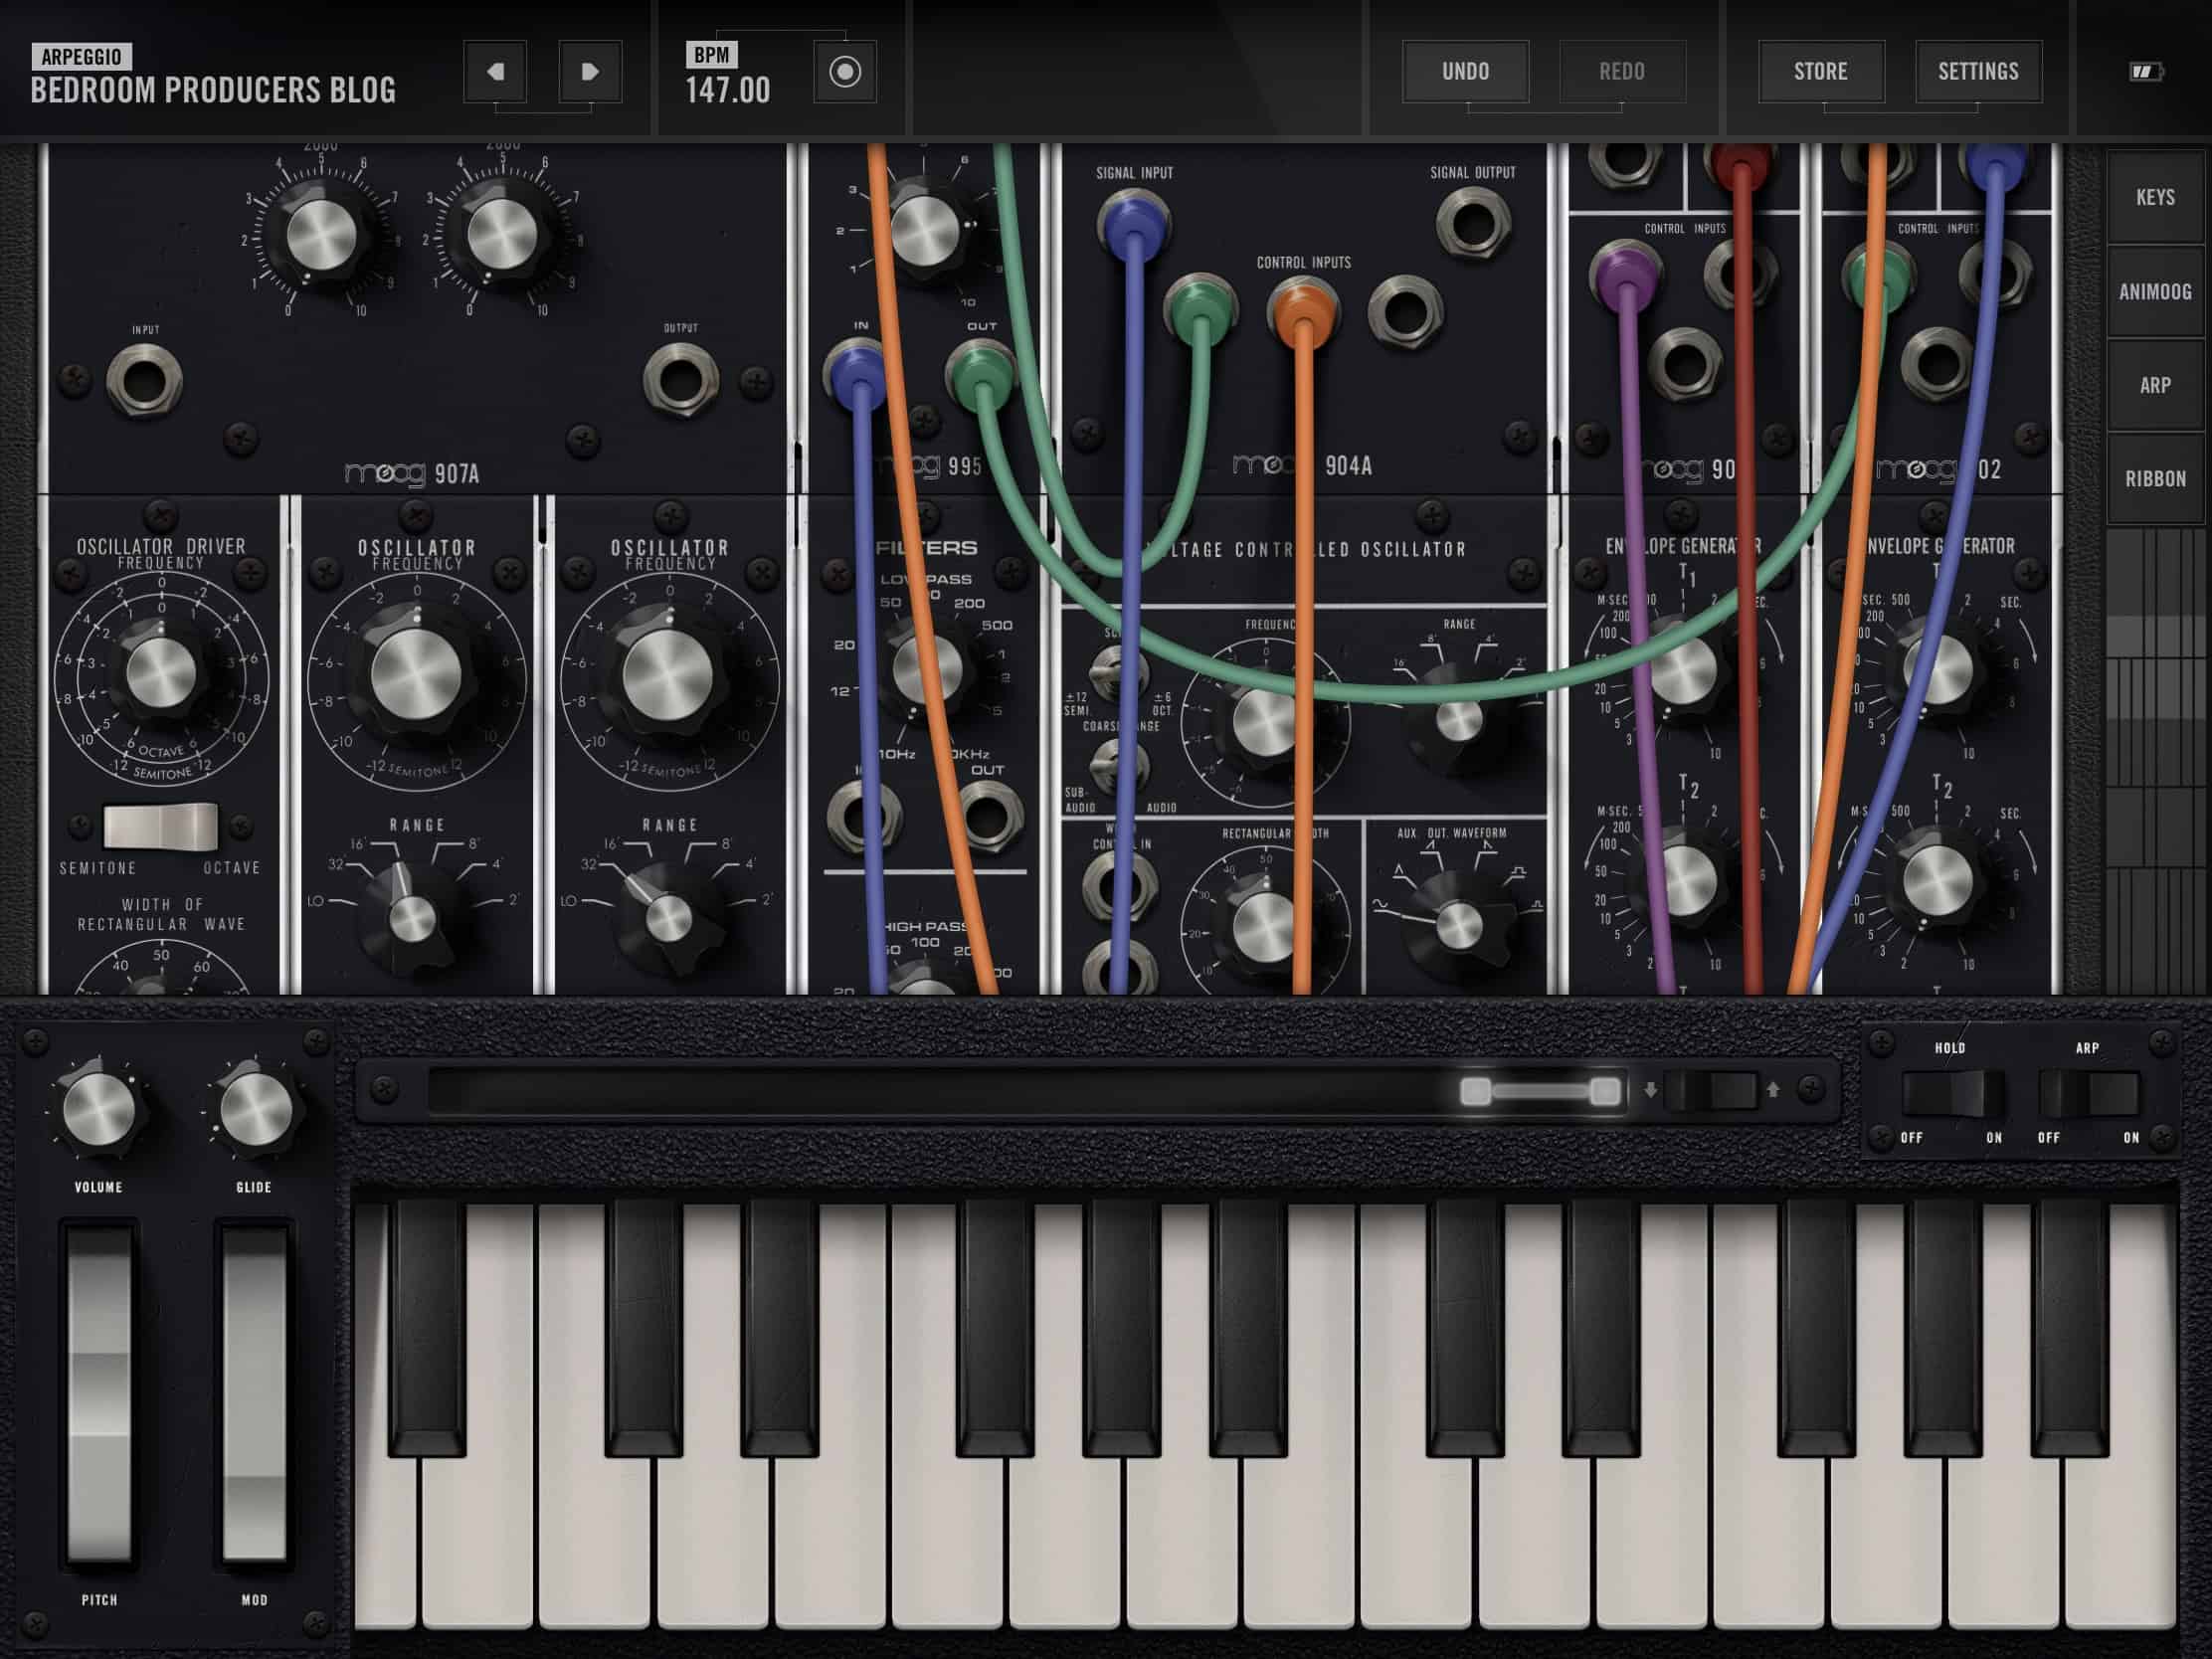Click the first Oscillator frequency knob
Viewport: 2212px width, 1659px height.
click(415, 673)
